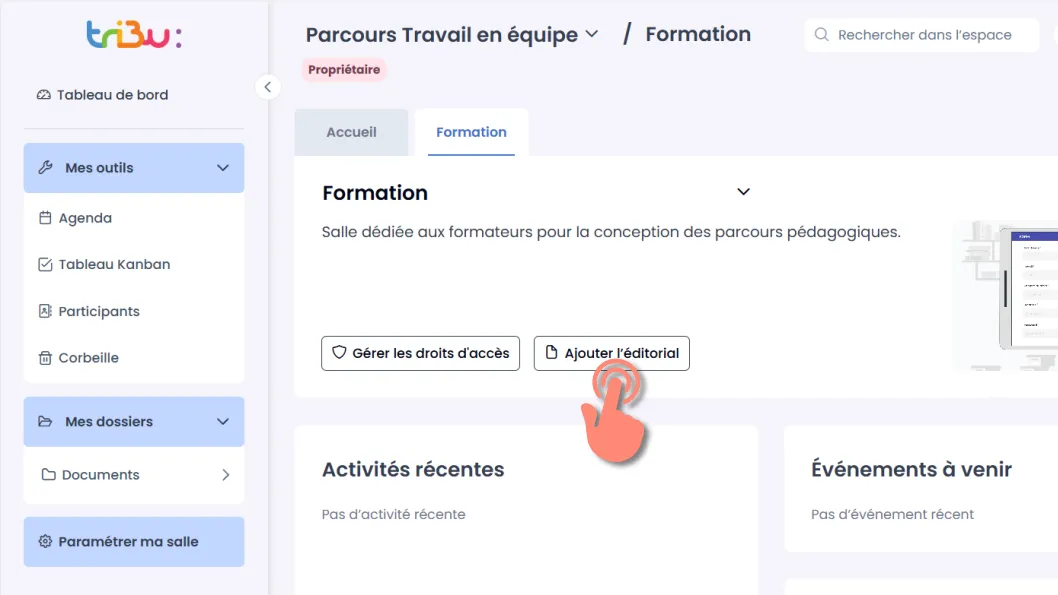Click the Mes dossiers label
1058x595 pixels.
pyautogui.click(x=109, y=422)
